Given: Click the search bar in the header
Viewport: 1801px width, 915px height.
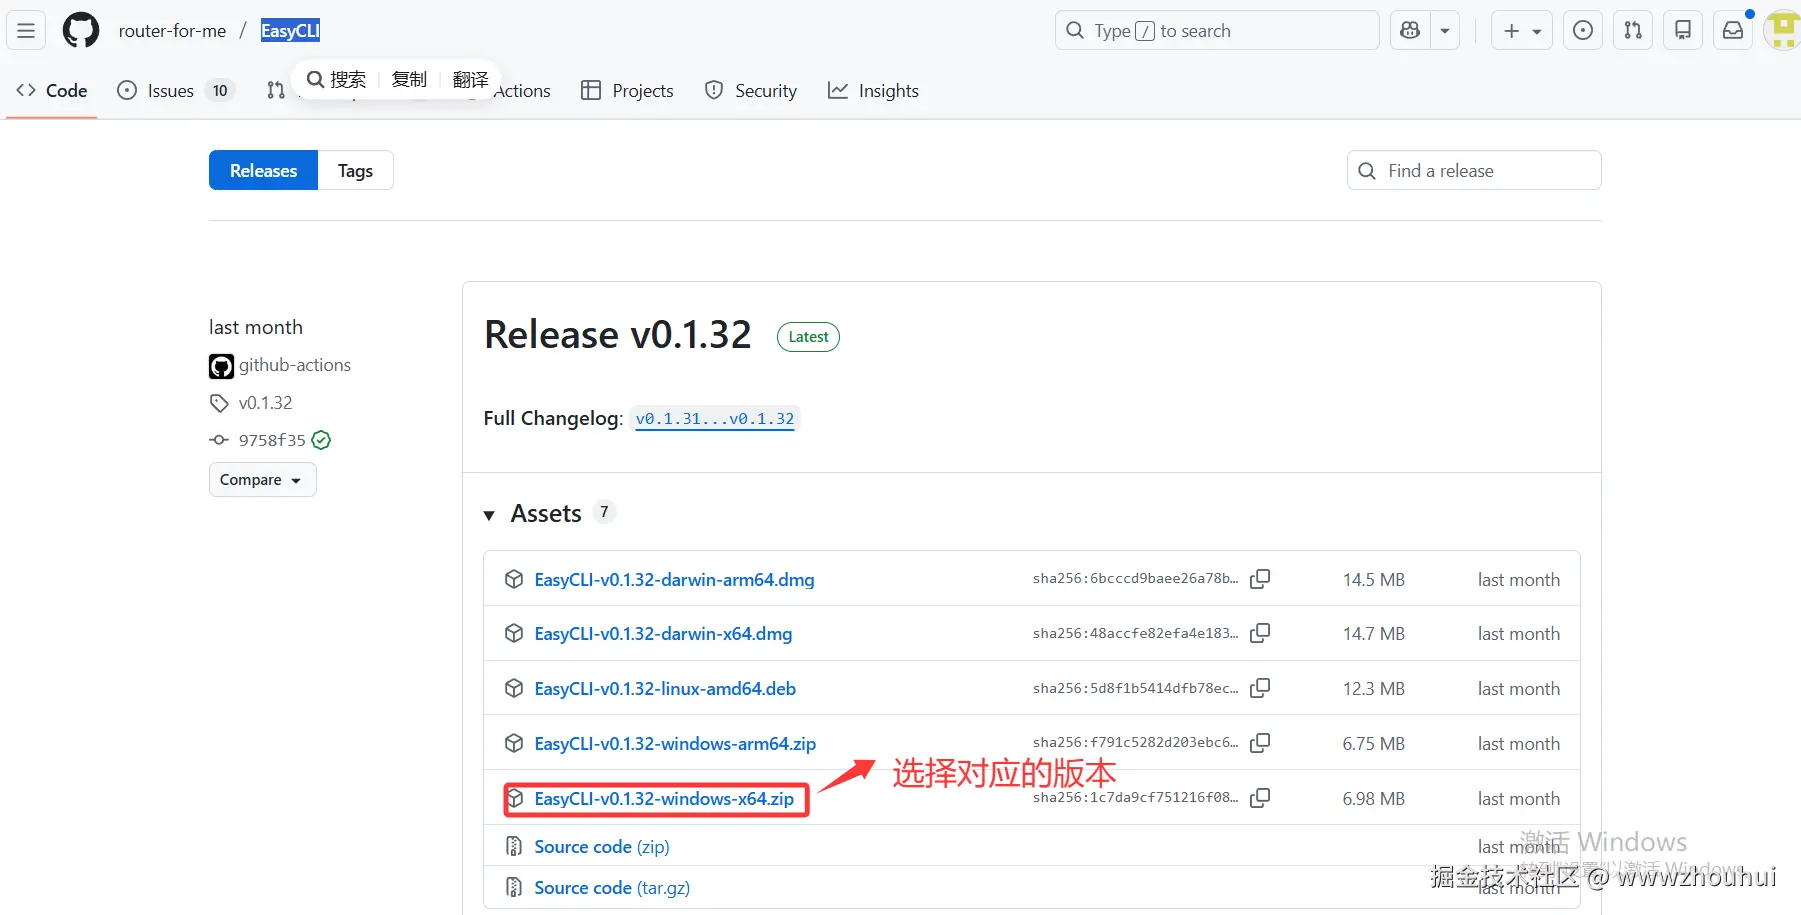Looking at the screenshot, I should click(1217, 30).
